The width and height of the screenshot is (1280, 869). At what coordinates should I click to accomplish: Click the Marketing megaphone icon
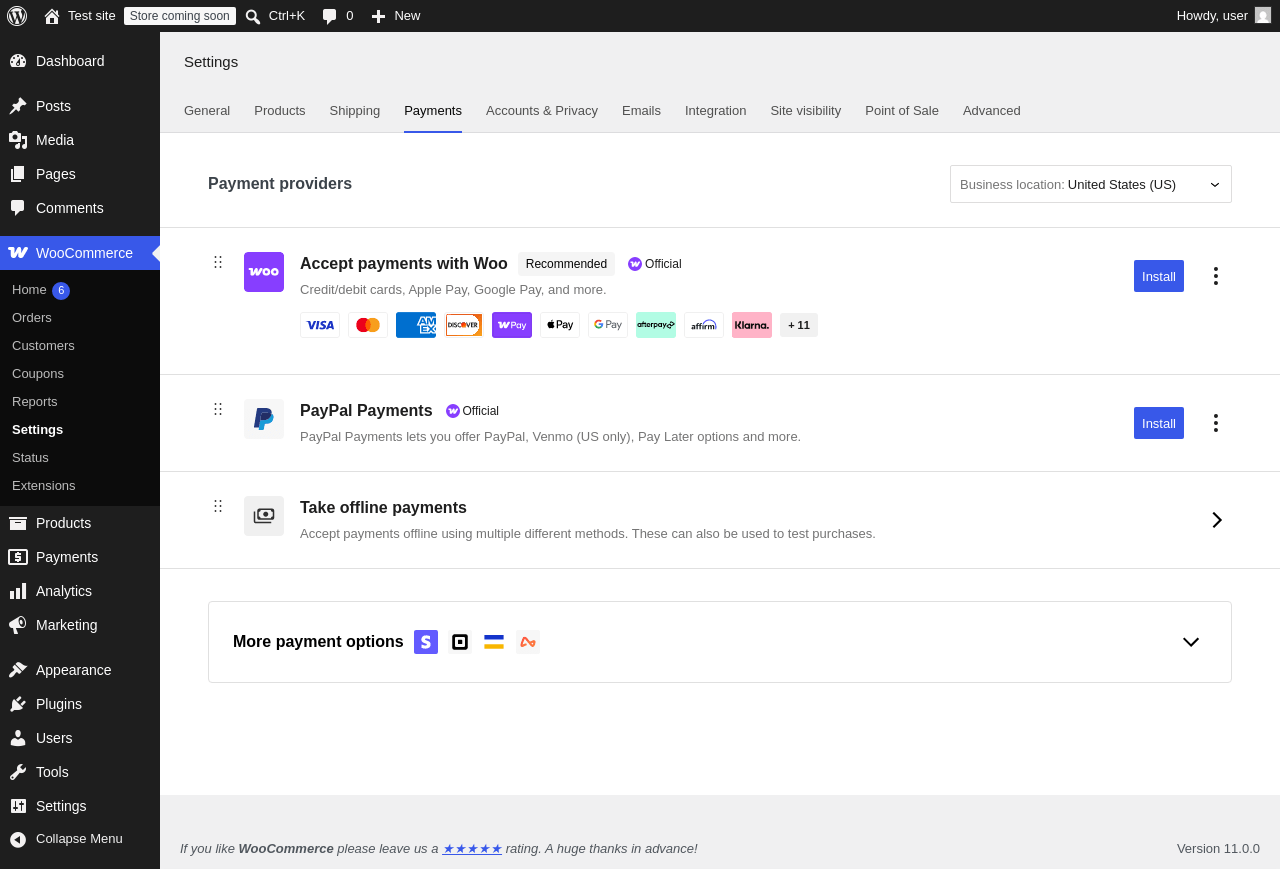(18, 625)
